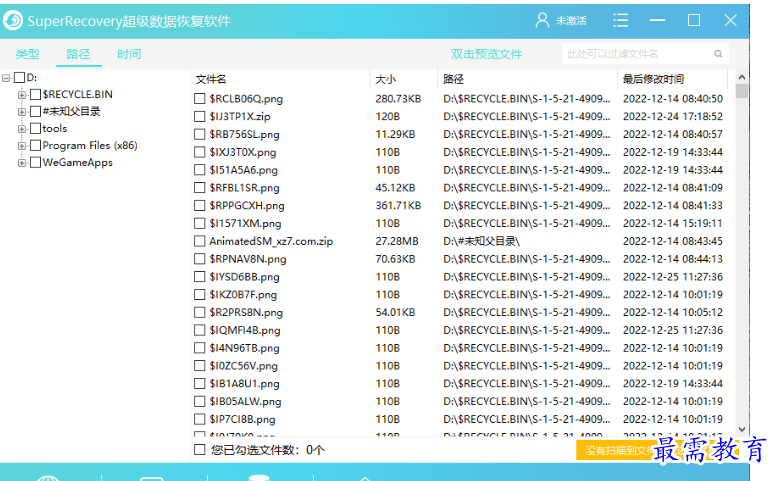775x481 pixels.
Task: Click the 27.28MB size cell
Action: click(x=397, y=241)
